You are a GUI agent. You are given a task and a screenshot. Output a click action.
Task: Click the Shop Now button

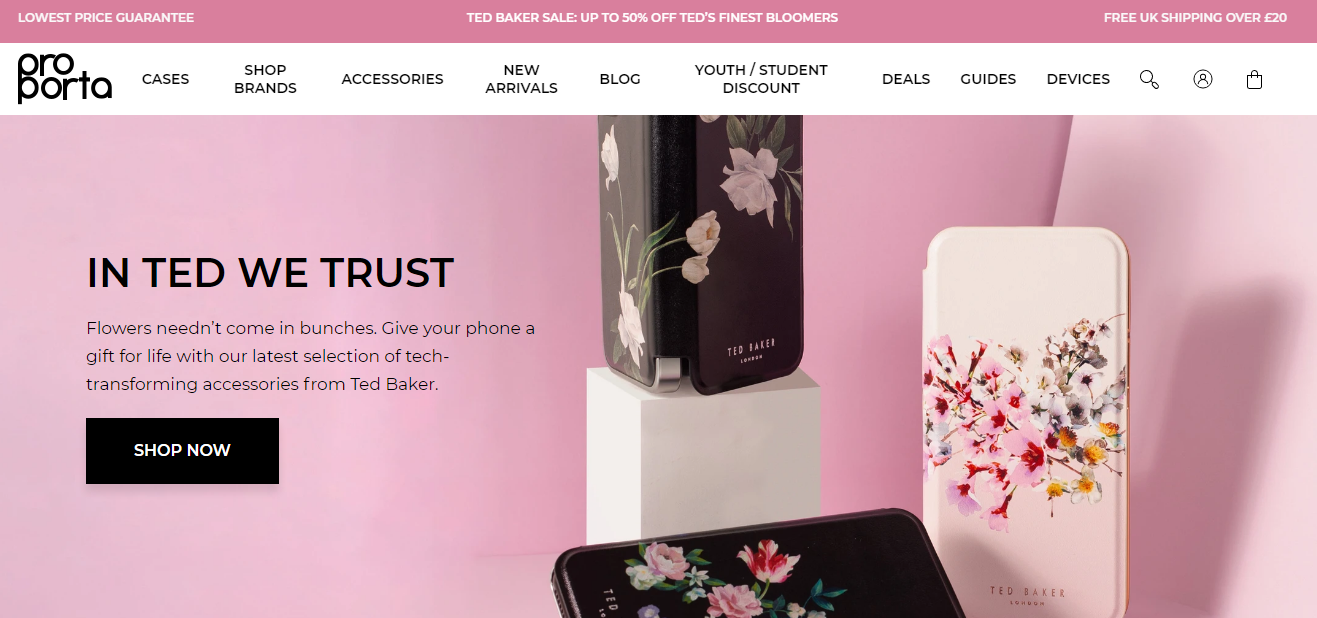point(182,450)
